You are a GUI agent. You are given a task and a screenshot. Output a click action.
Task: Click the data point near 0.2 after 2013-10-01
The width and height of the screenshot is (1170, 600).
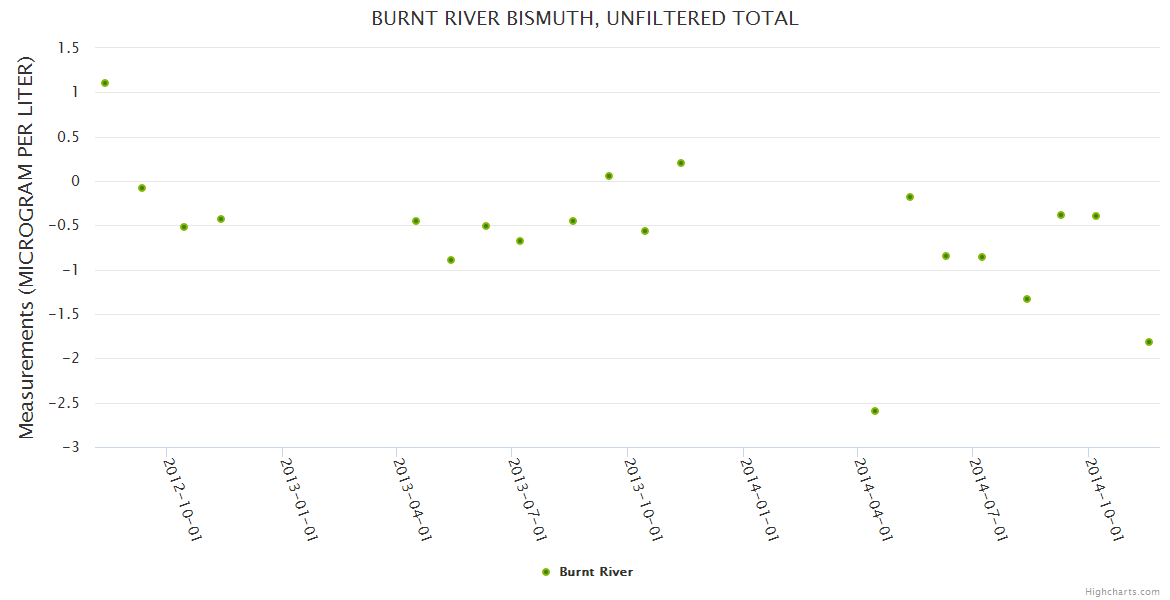[681, 163]
